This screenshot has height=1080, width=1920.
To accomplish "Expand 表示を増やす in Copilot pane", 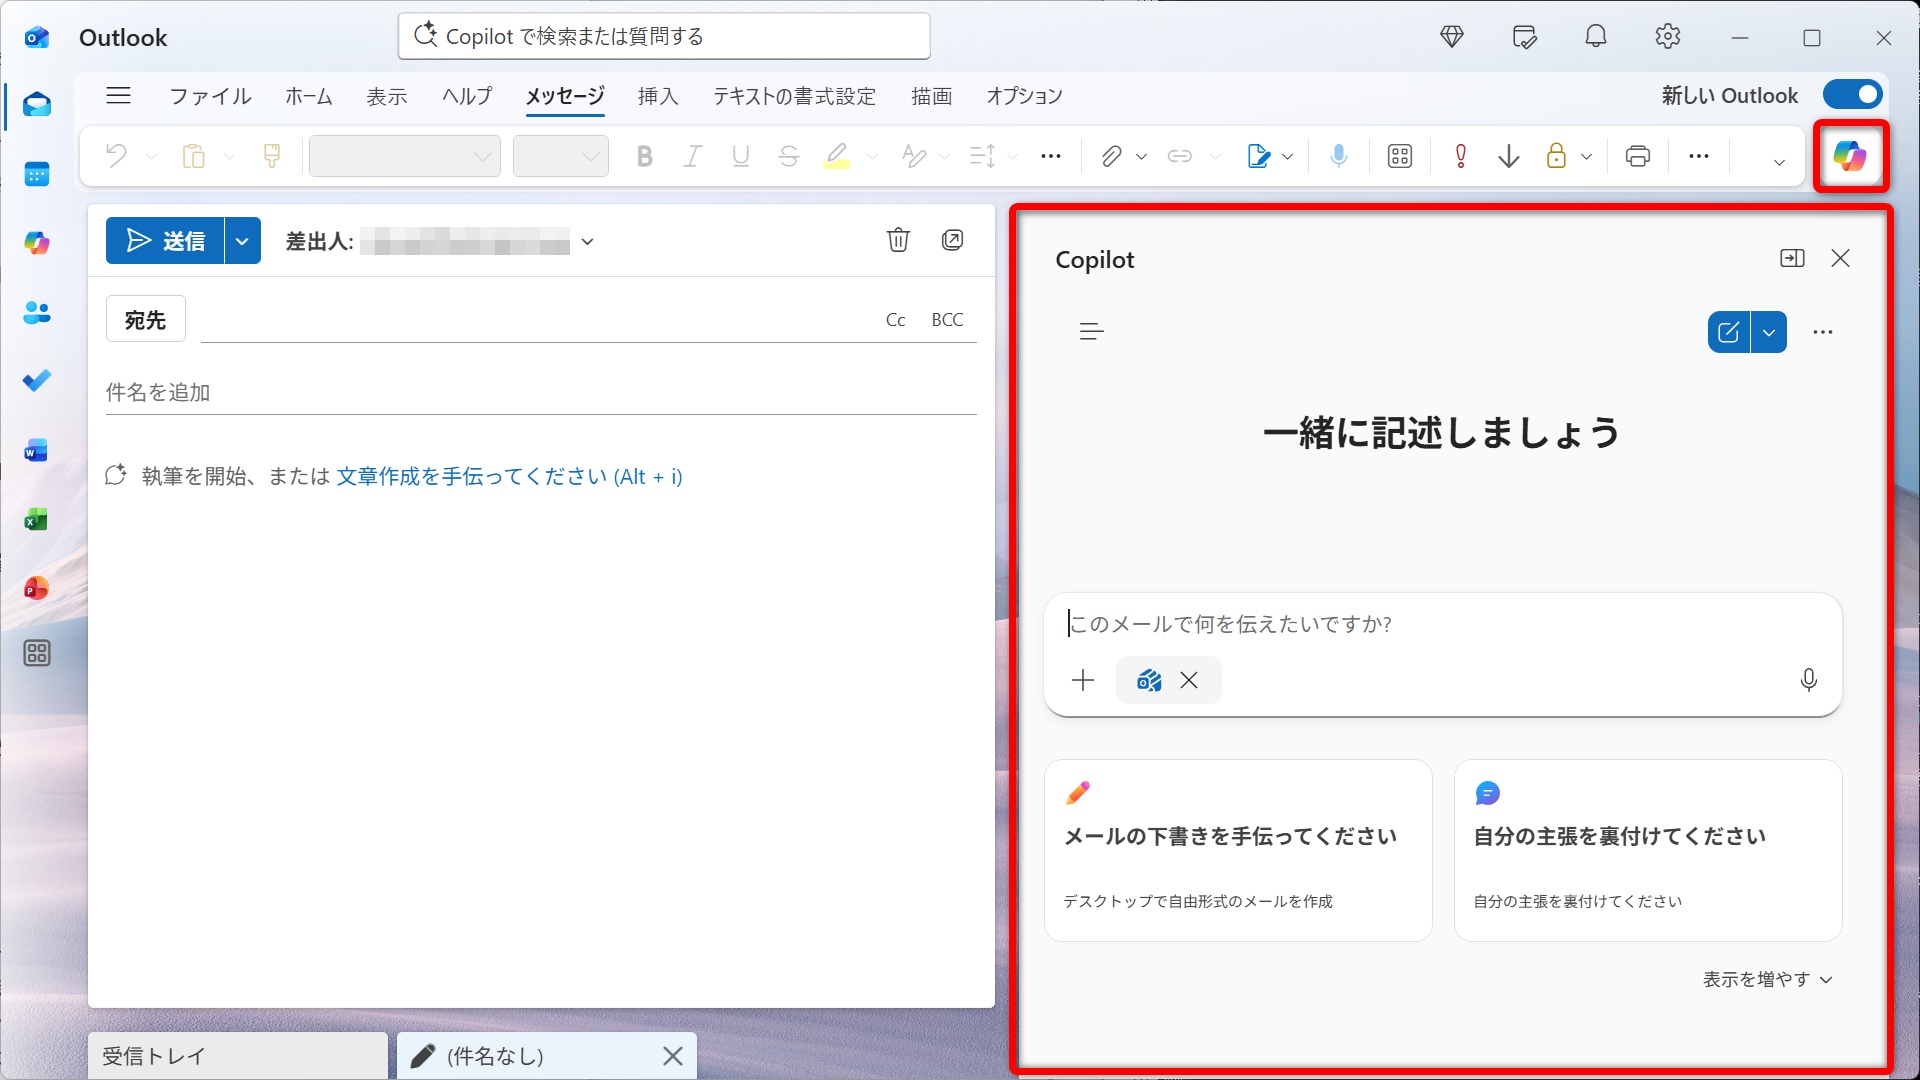I will [x=1768, y=980].
